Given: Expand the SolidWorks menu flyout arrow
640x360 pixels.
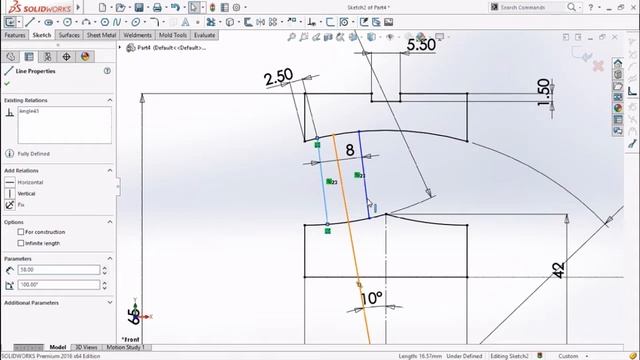Looking at the screenshot, I should coord(78,7).
